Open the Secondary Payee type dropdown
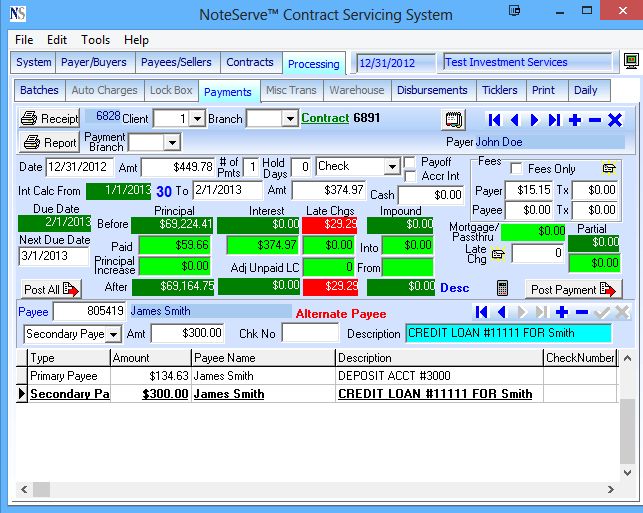Screen dimensions: 643x513 tap(113, 333)
